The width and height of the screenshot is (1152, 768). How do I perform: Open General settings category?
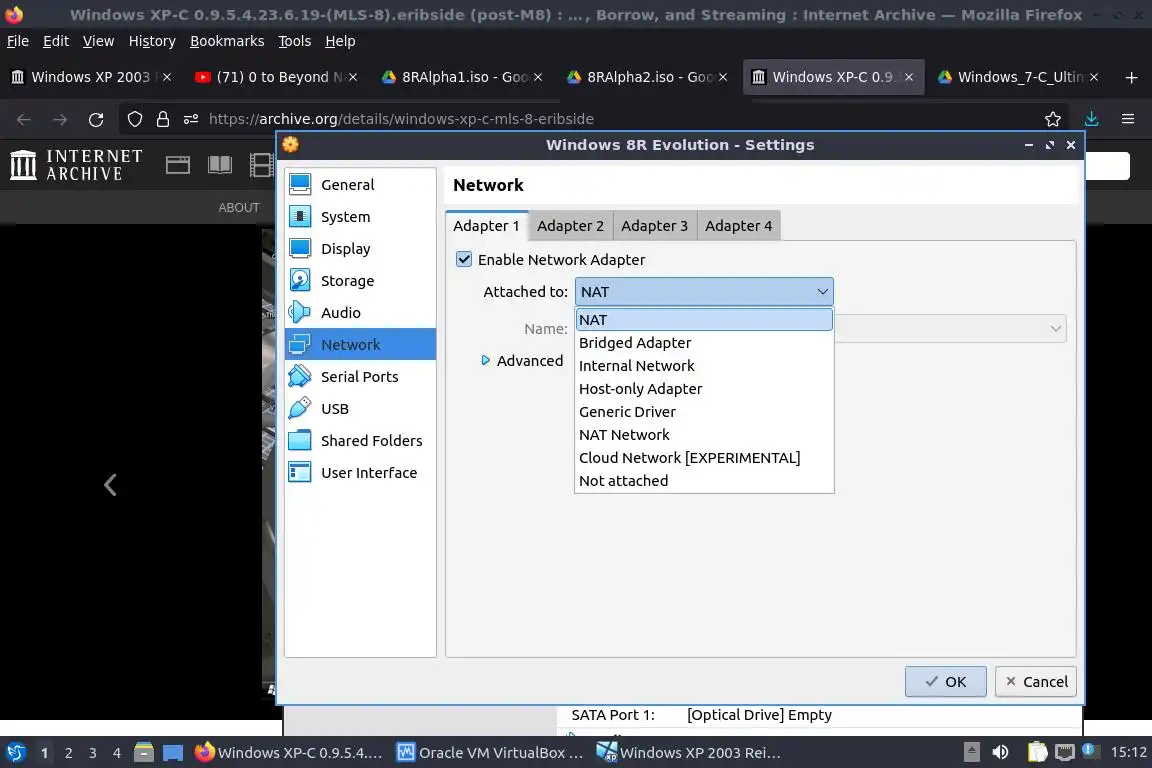tap(360, 184)
